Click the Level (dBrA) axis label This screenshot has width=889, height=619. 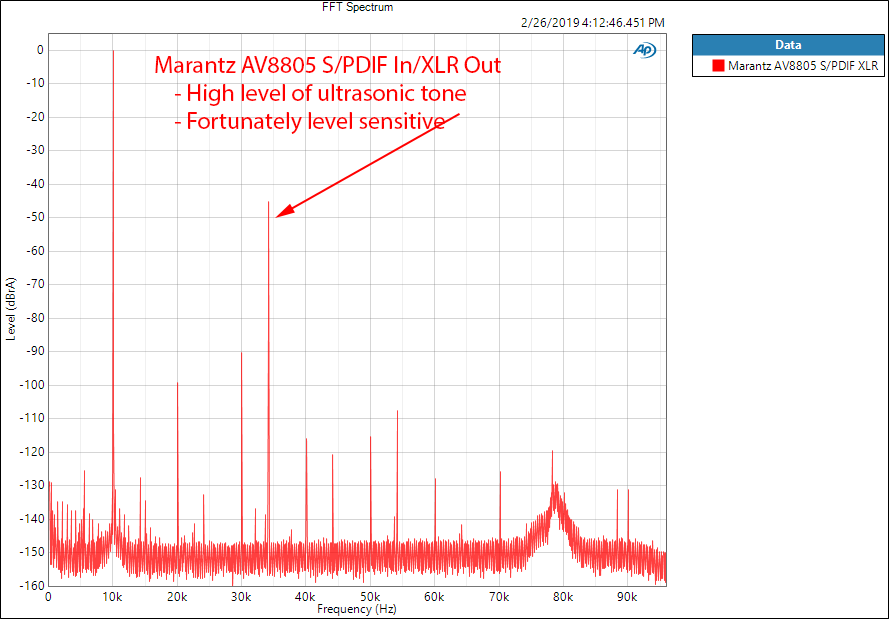pos(11,310)
